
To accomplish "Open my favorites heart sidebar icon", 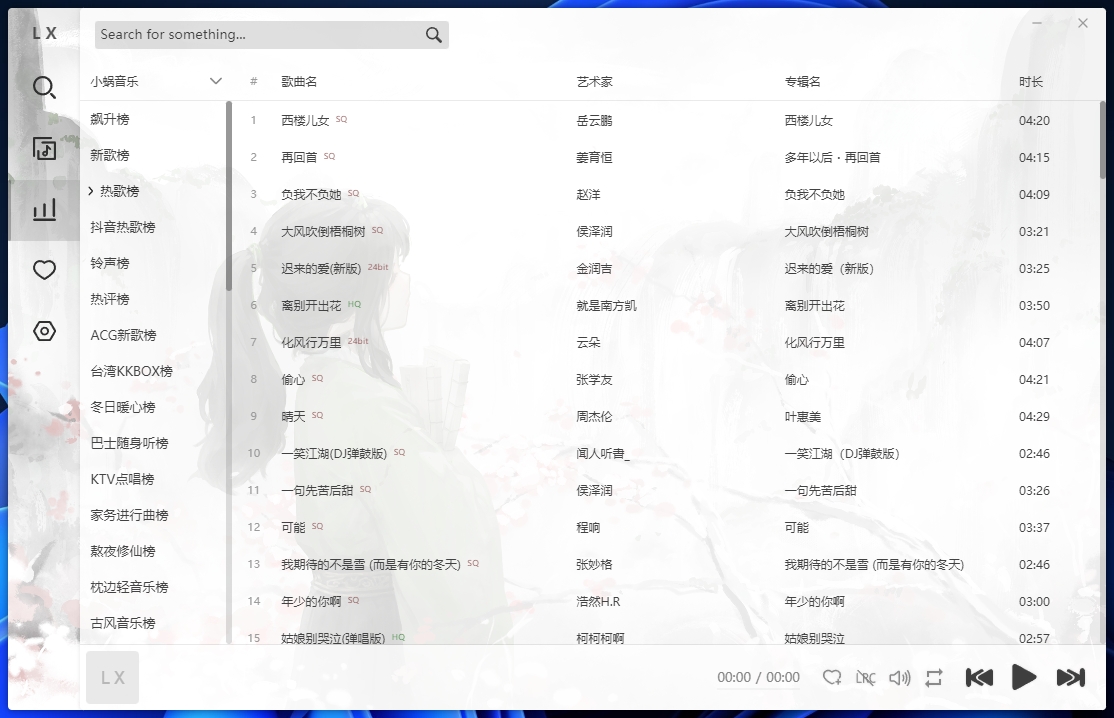I will tap(44, 270).
